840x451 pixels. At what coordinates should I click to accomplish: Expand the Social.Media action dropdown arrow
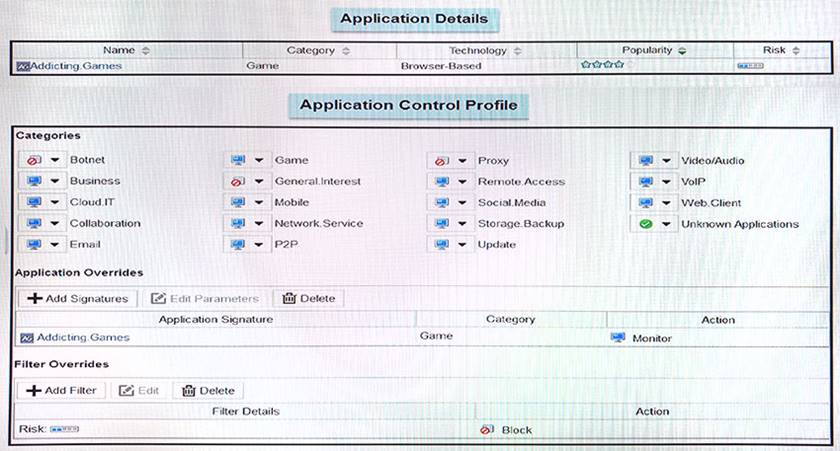tap(462, 203)
